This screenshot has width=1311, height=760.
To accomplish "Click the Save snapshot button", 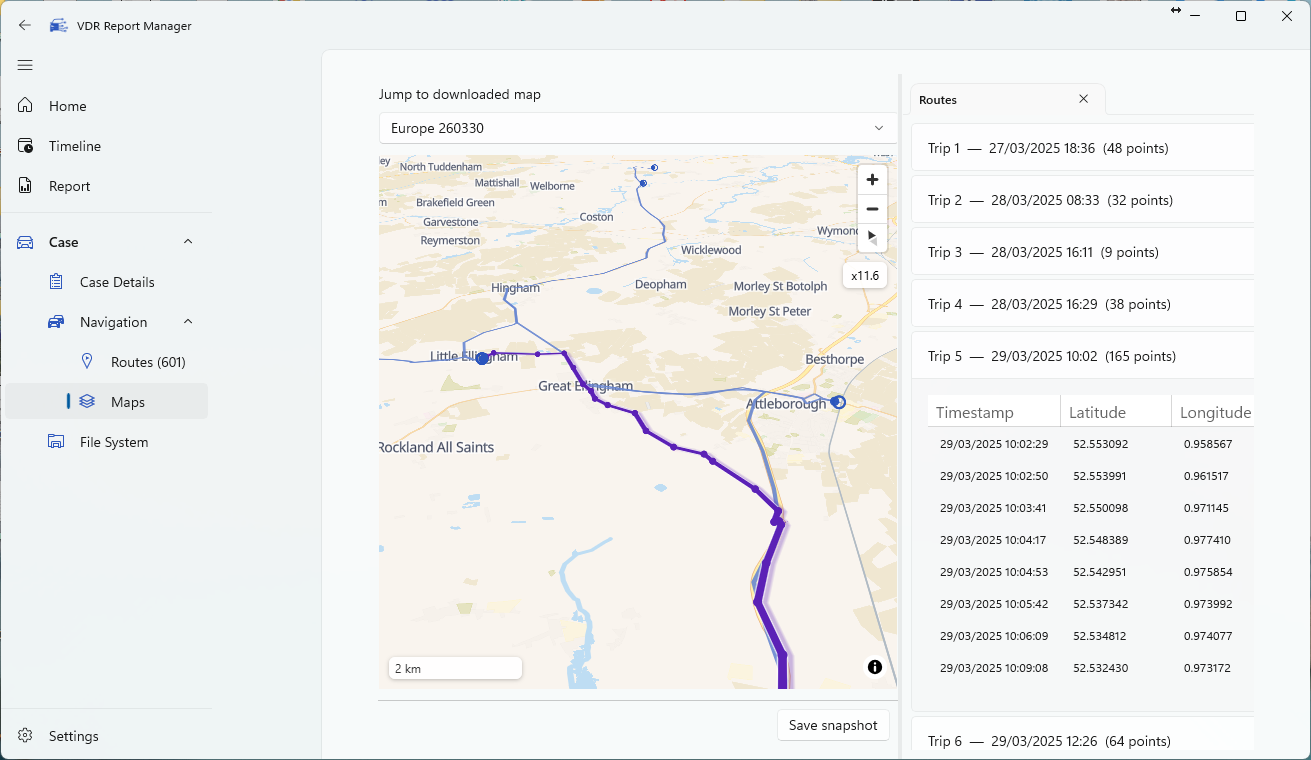I will (833, 725).
